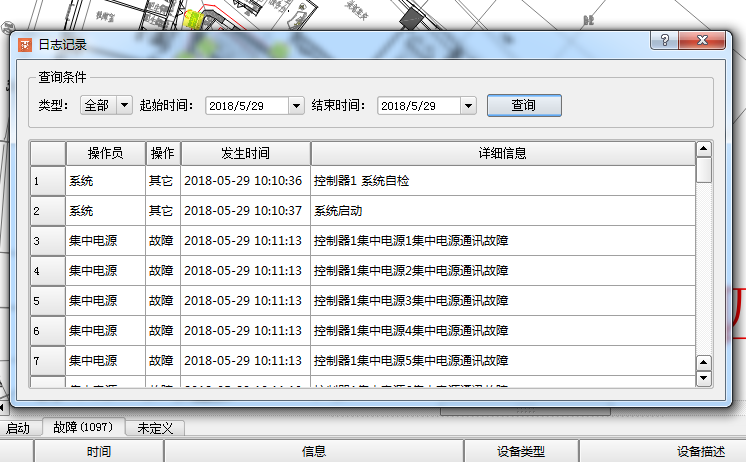Click the 查询 button
Viewport: 746px width, 462px height.
click(523, 105)
